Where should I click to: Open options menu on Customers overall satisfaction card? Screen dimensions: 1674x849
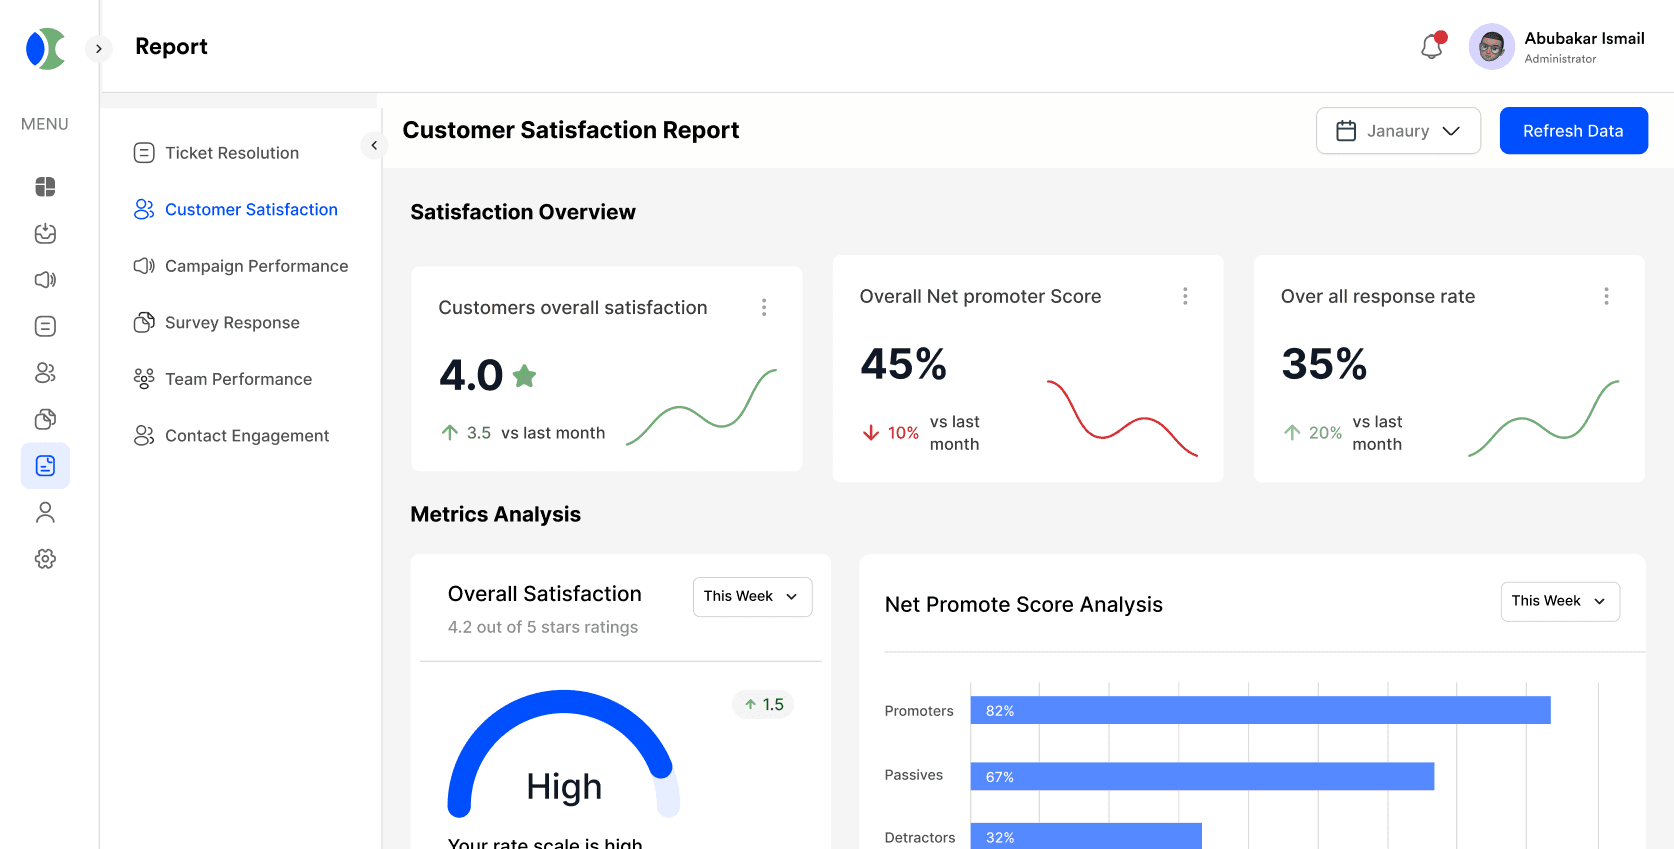[764, 307]
